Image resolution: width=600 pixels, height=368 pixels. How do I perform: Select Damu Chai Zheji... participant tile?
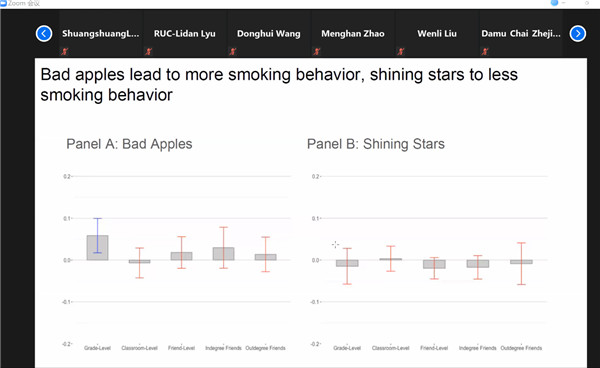(x=521, y=34)
